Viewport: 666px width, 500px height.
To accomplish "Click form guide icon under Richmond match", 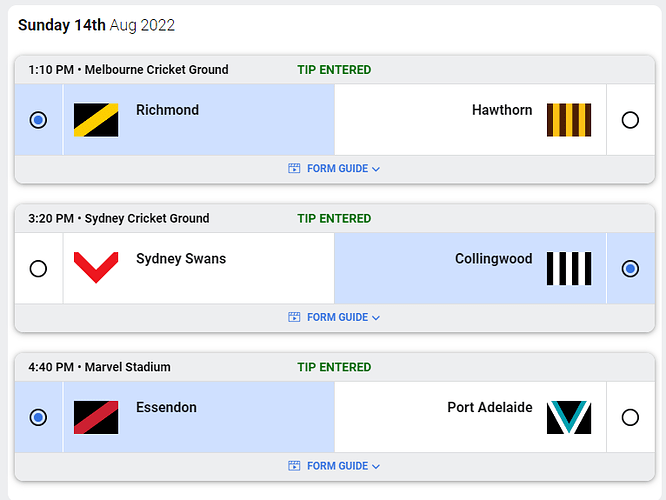I will click(x=294, y=169).
